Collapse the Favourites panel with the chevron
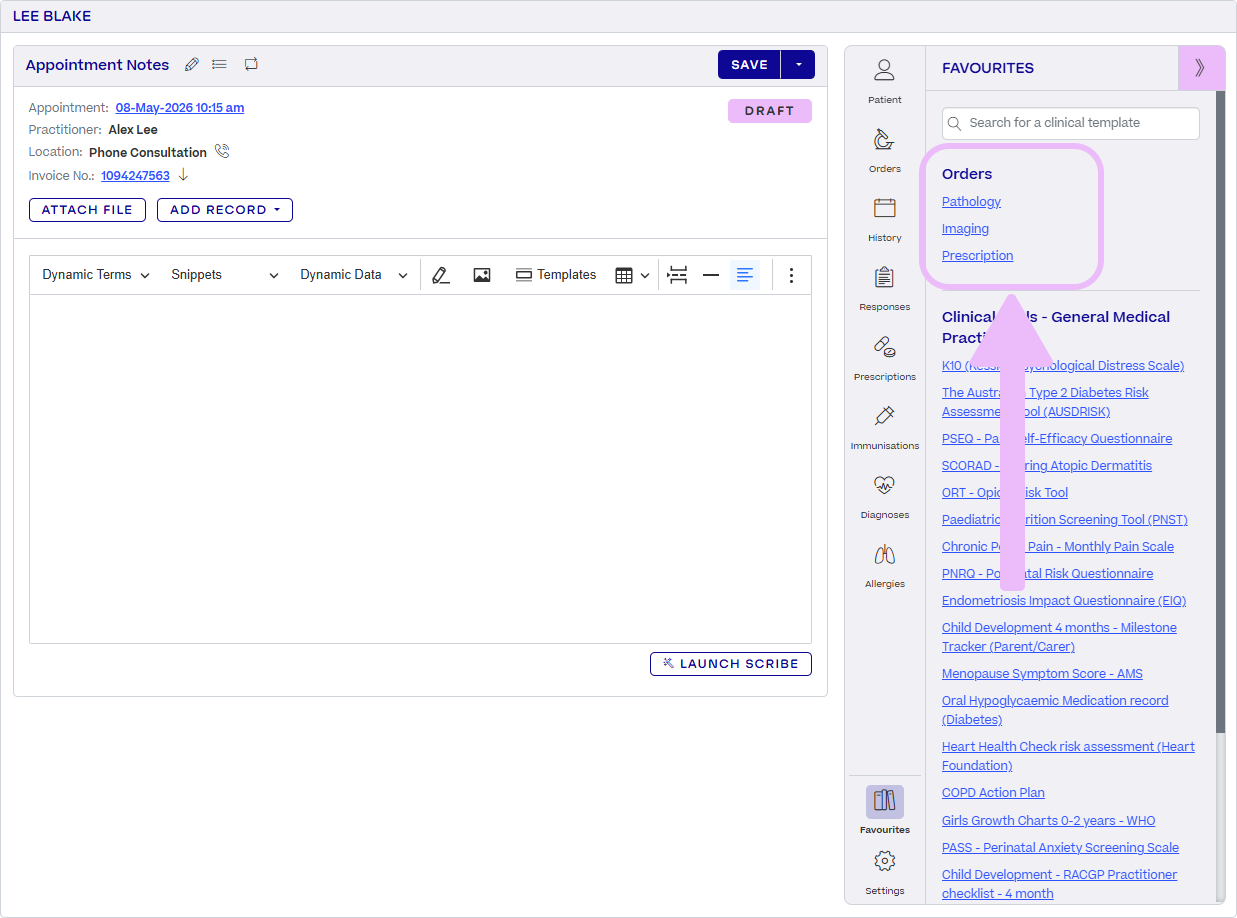 (1200, 68)
